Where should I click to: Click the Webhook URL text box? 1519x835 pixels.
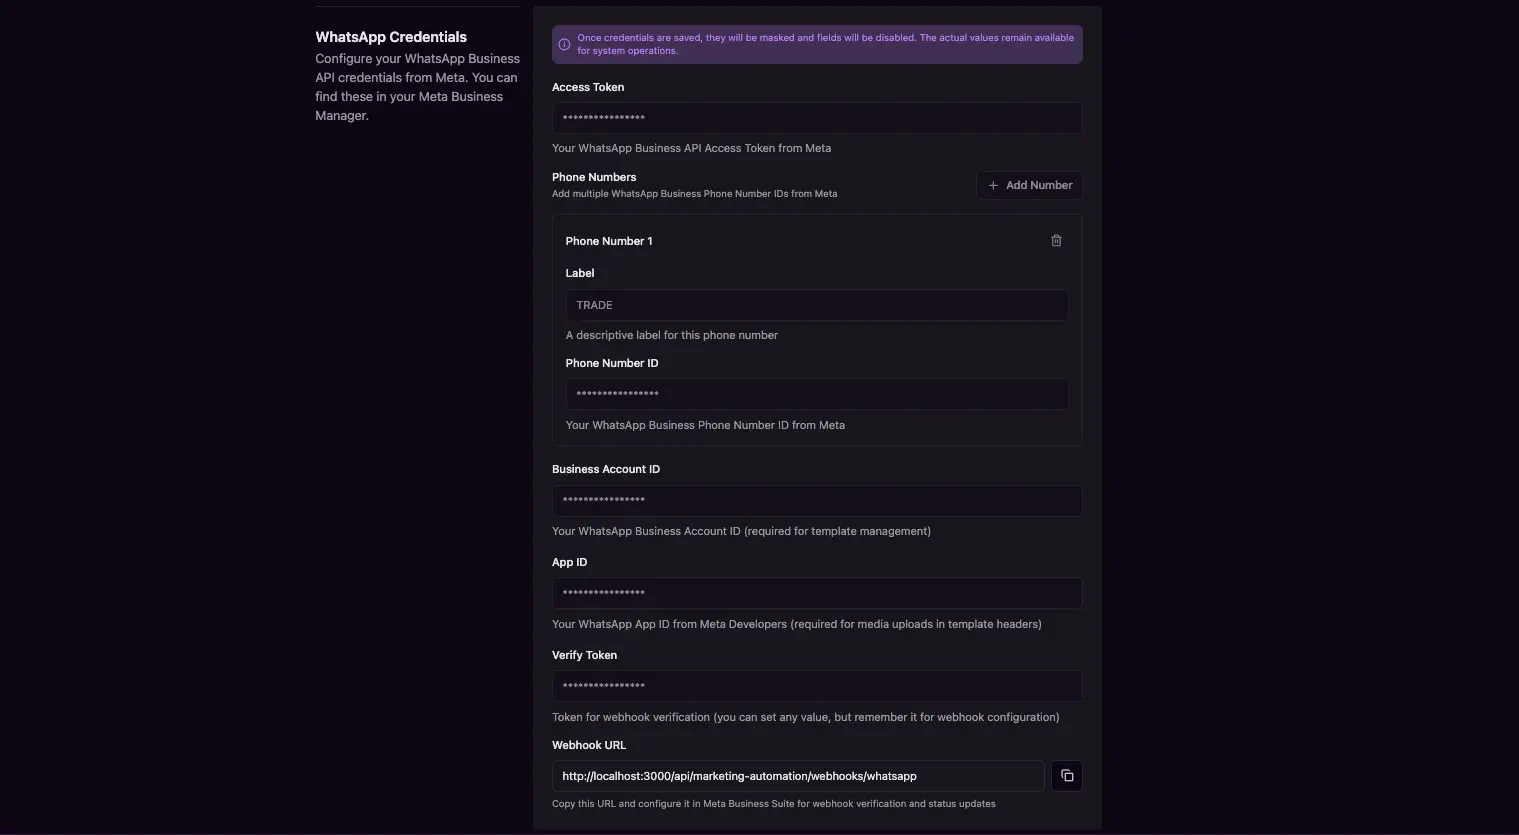[797, 776]
